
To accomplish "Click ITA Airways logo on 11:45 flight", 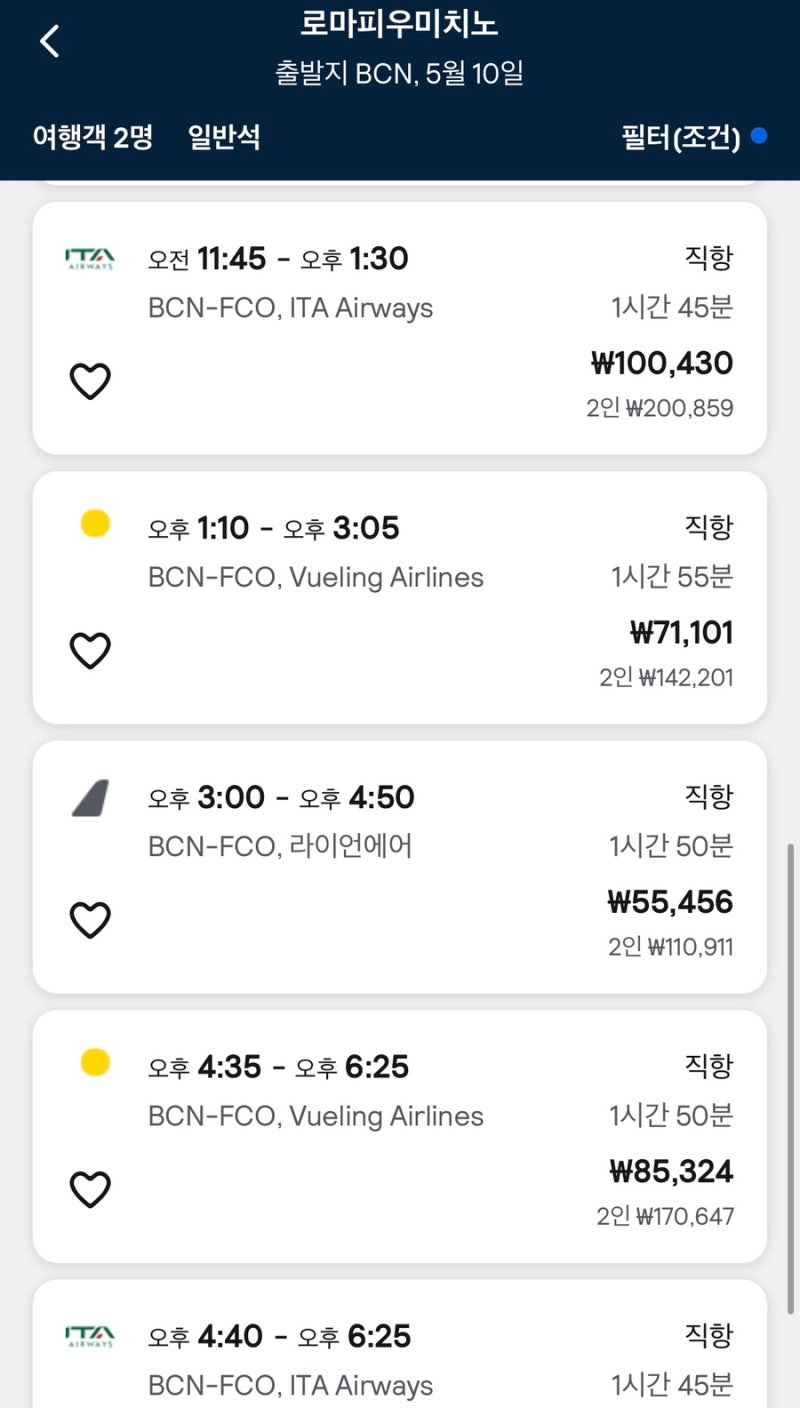I will click(90, 259).
